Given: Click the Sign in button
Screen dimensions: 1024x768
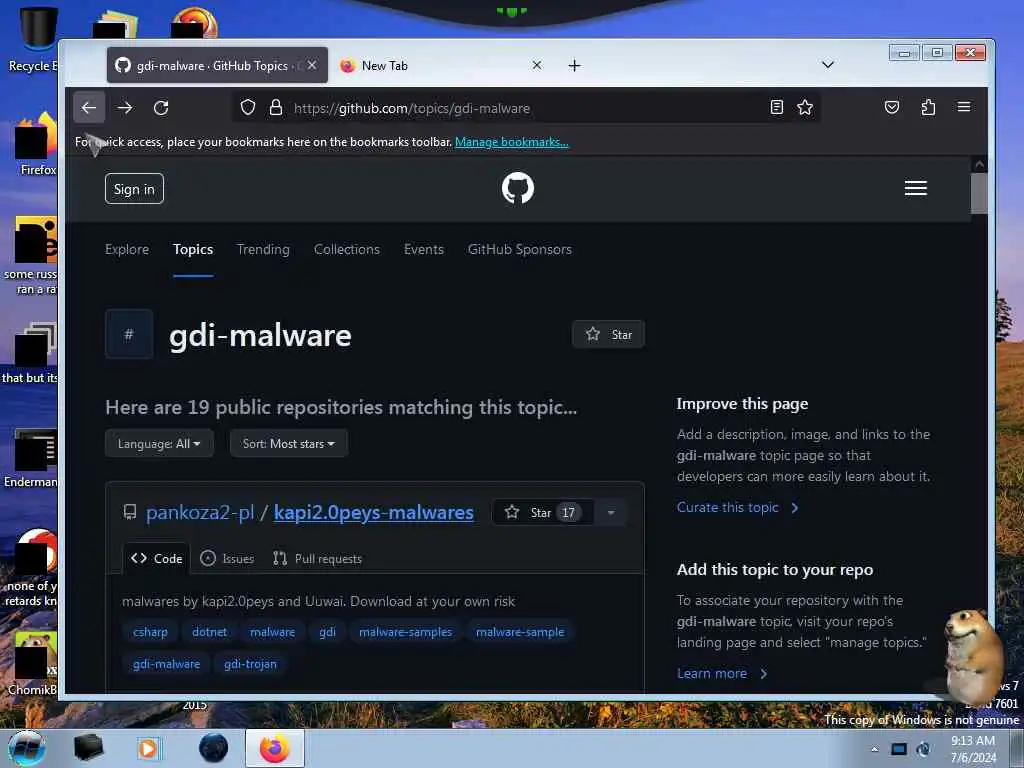Looking at the screenshot, I should click(x=134, y=189).
